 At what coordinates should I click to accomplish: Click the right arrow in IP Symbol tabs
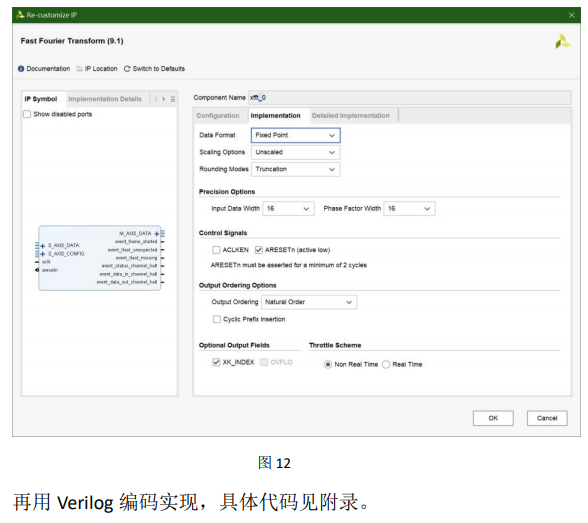tap(164, 99)
